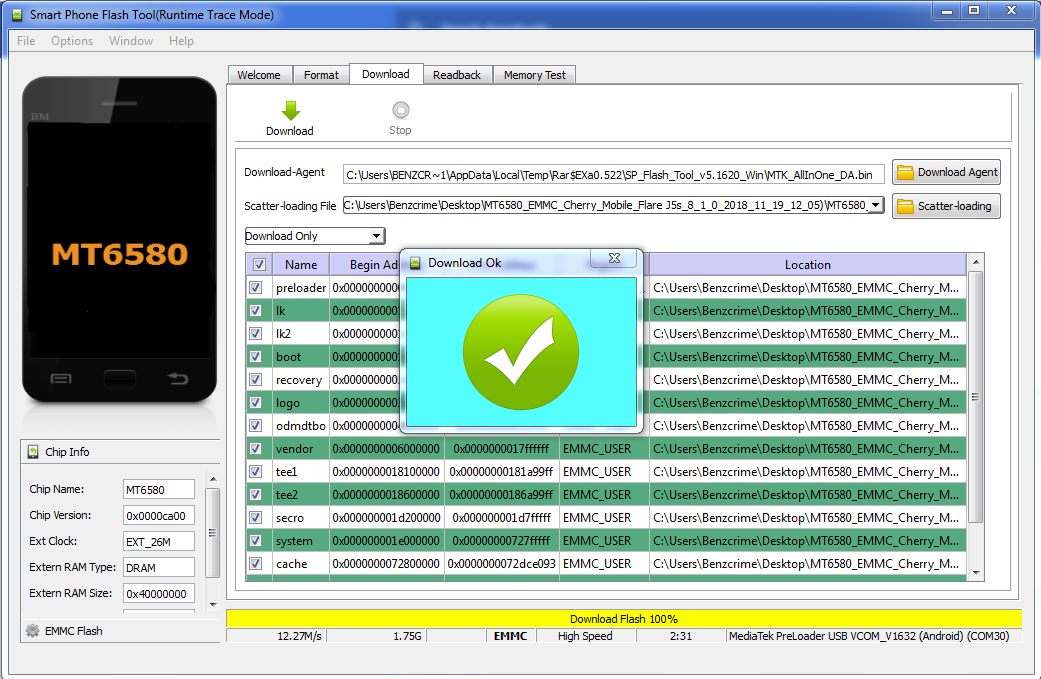Uncheck the logo partition checkbox

pos(256,402)
